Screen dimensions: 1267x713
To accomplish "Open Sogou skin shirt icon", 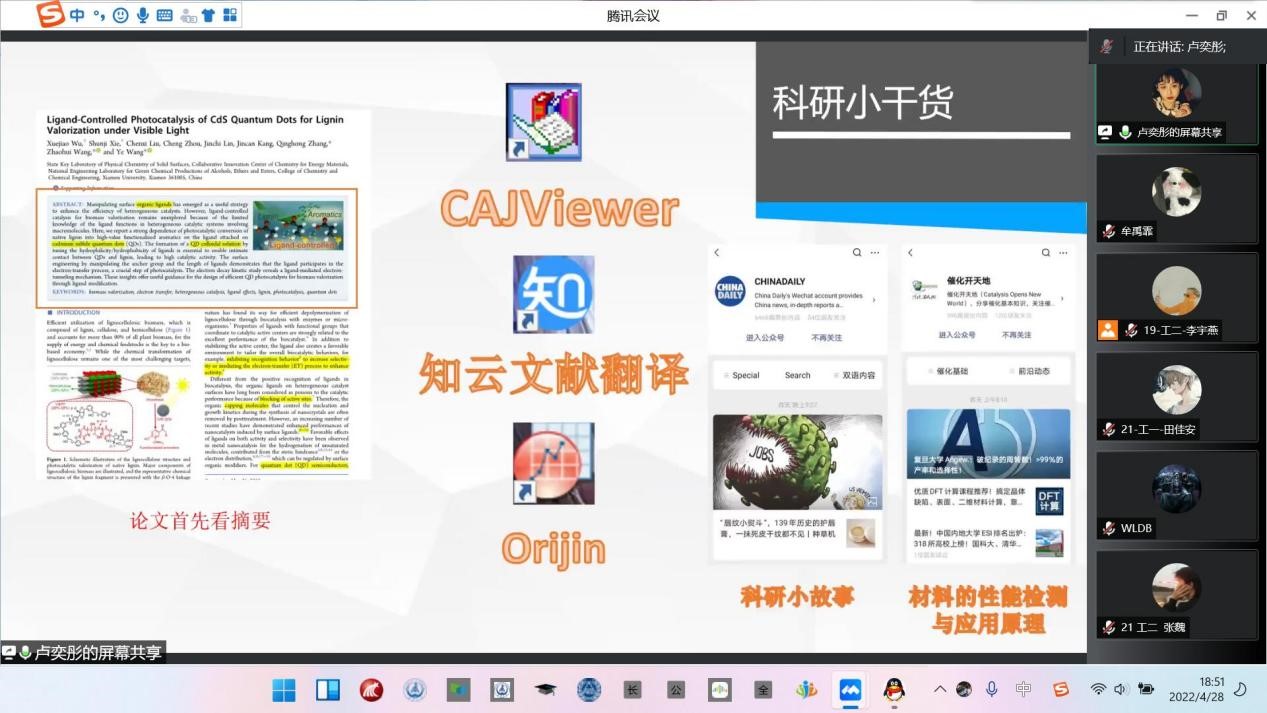I will click(208, 15).
